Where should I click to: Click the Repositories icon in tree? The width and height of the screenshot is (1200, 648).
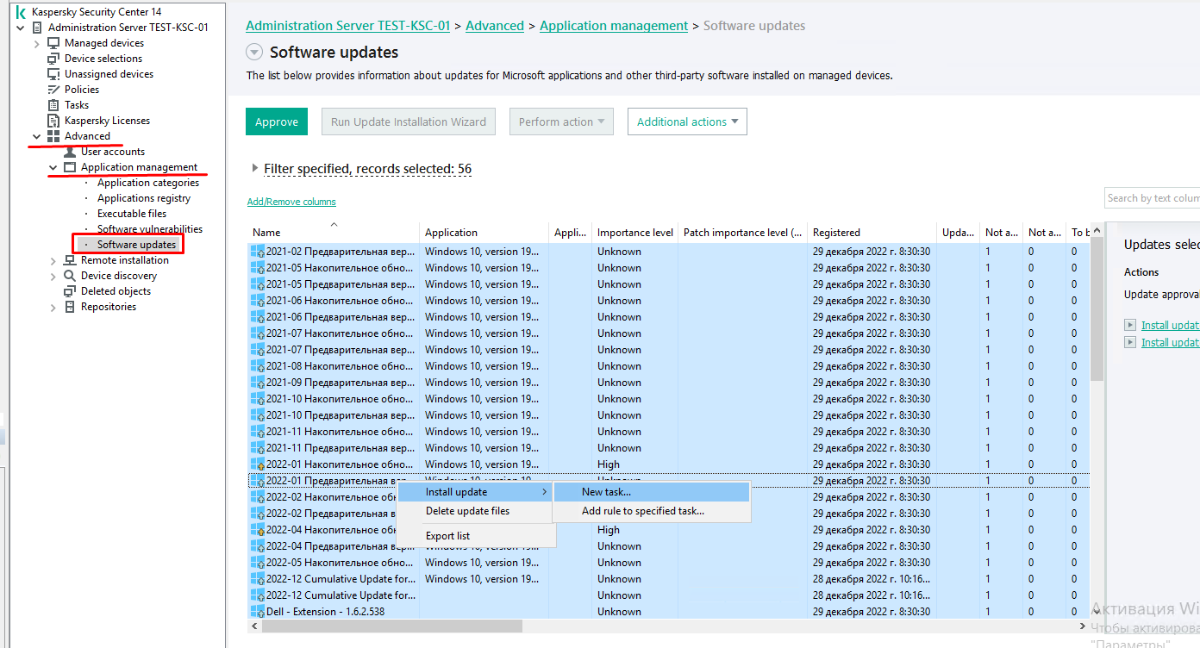(x=70, y=307)
